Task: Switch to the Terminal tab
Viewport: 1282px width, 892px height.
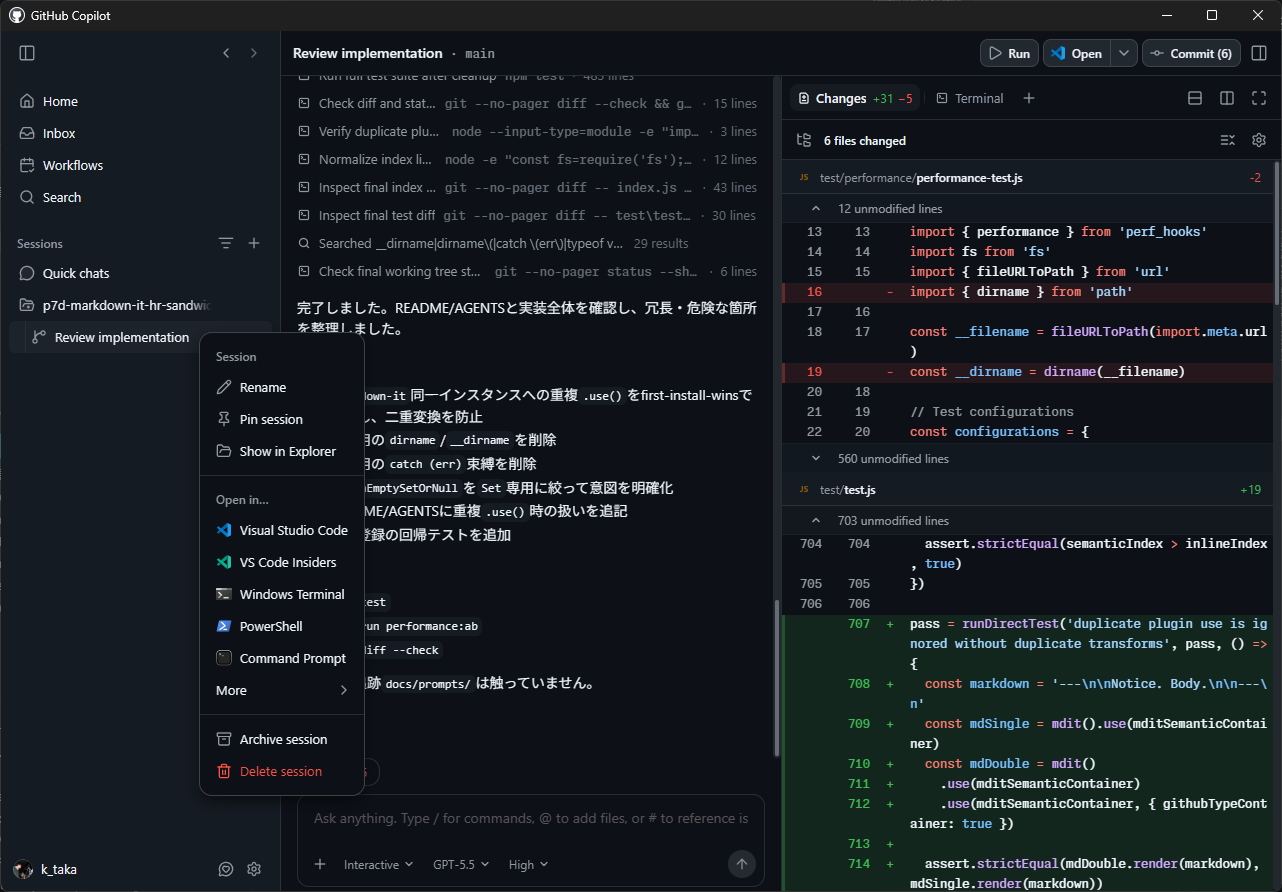Action: (x=969, y=98)
